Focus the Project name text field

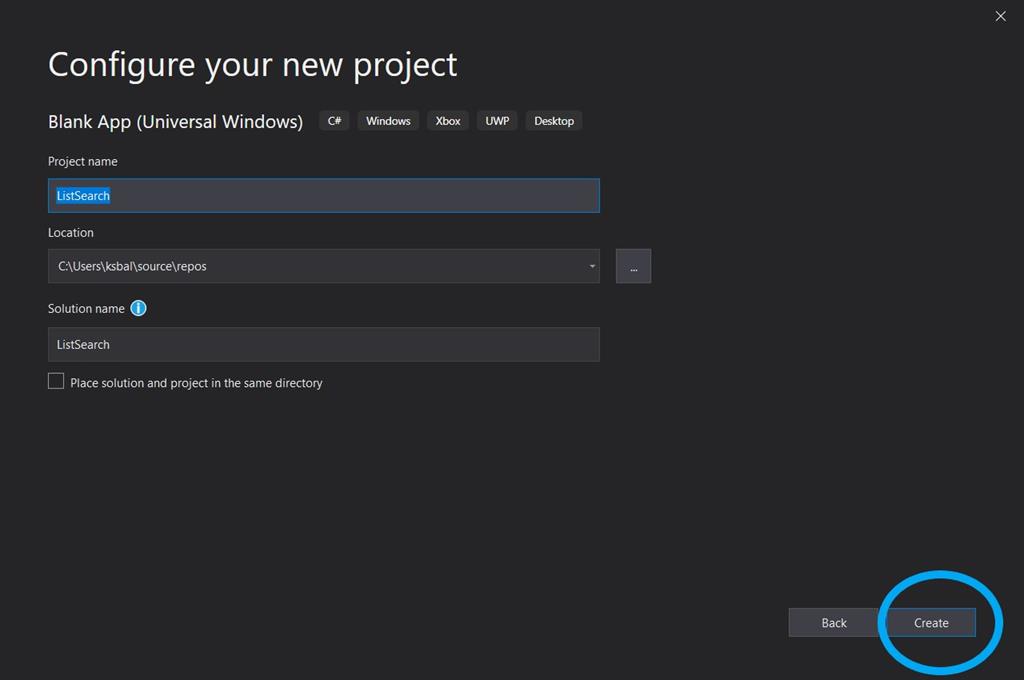323,196
